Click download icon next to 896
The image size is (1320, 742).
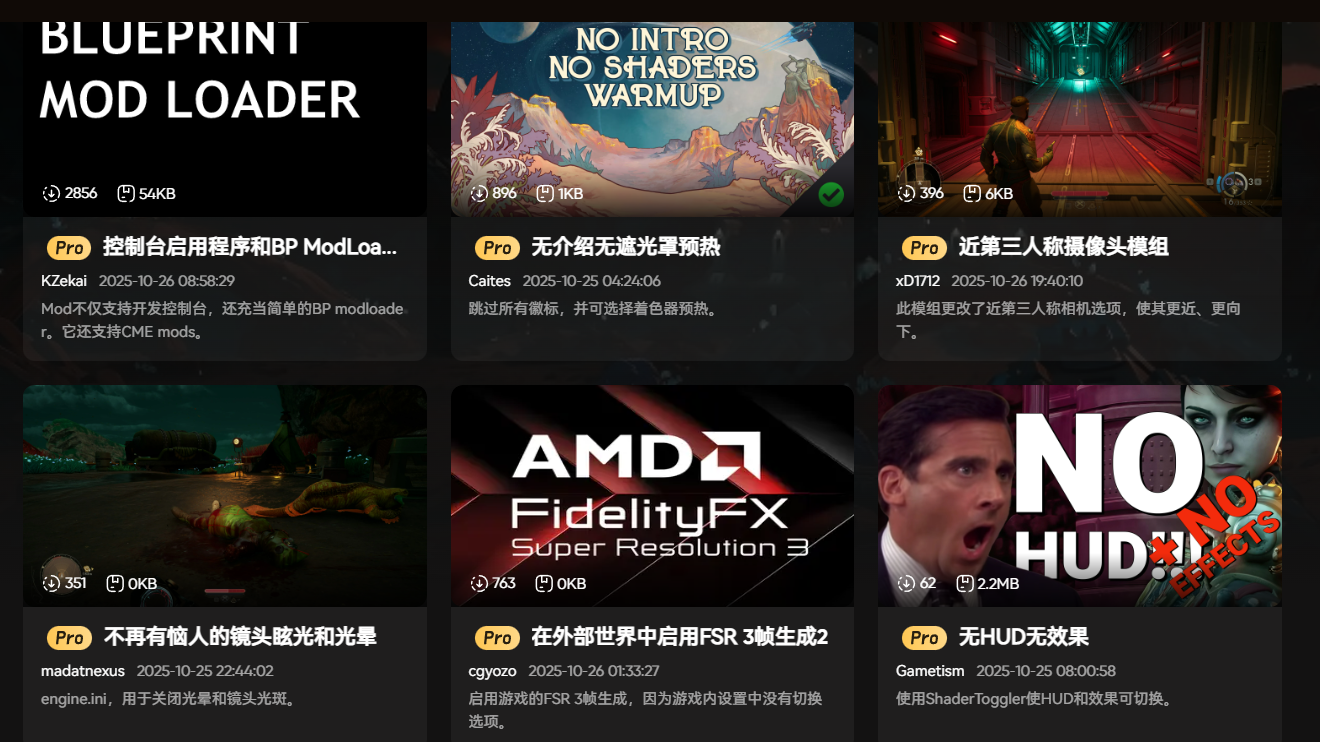(x=479, y=193)
